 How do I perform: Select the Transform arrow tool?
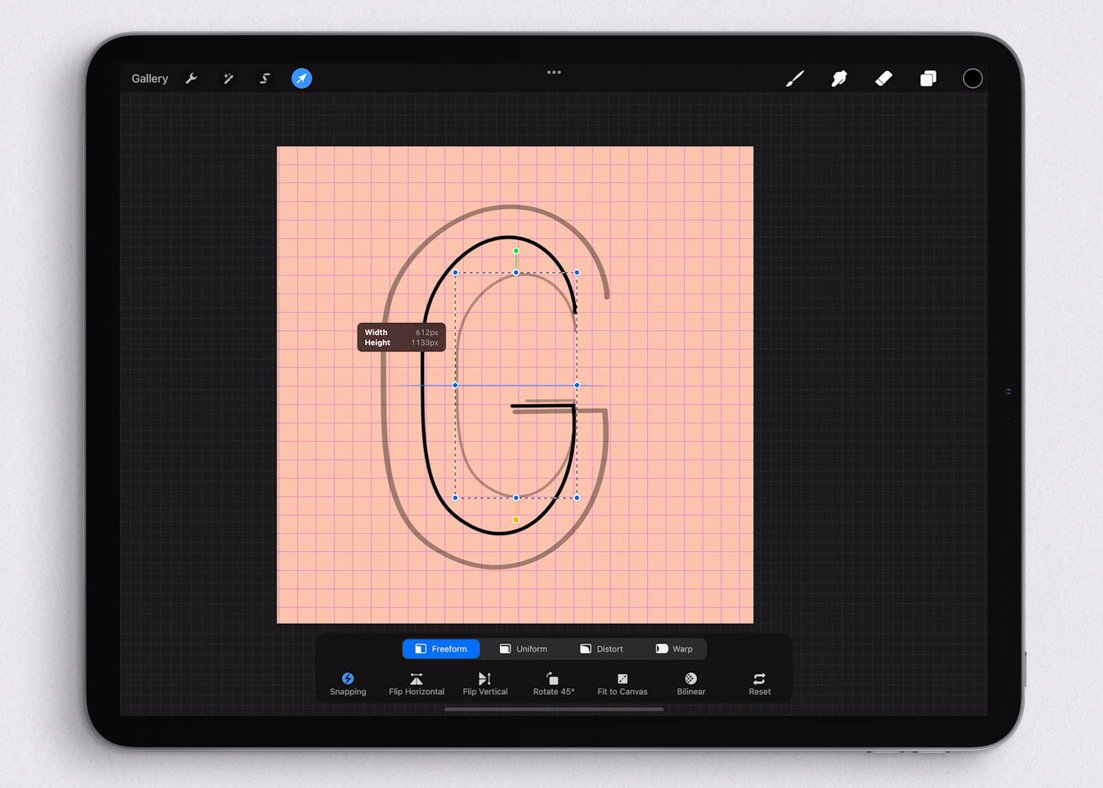[301, 78]
